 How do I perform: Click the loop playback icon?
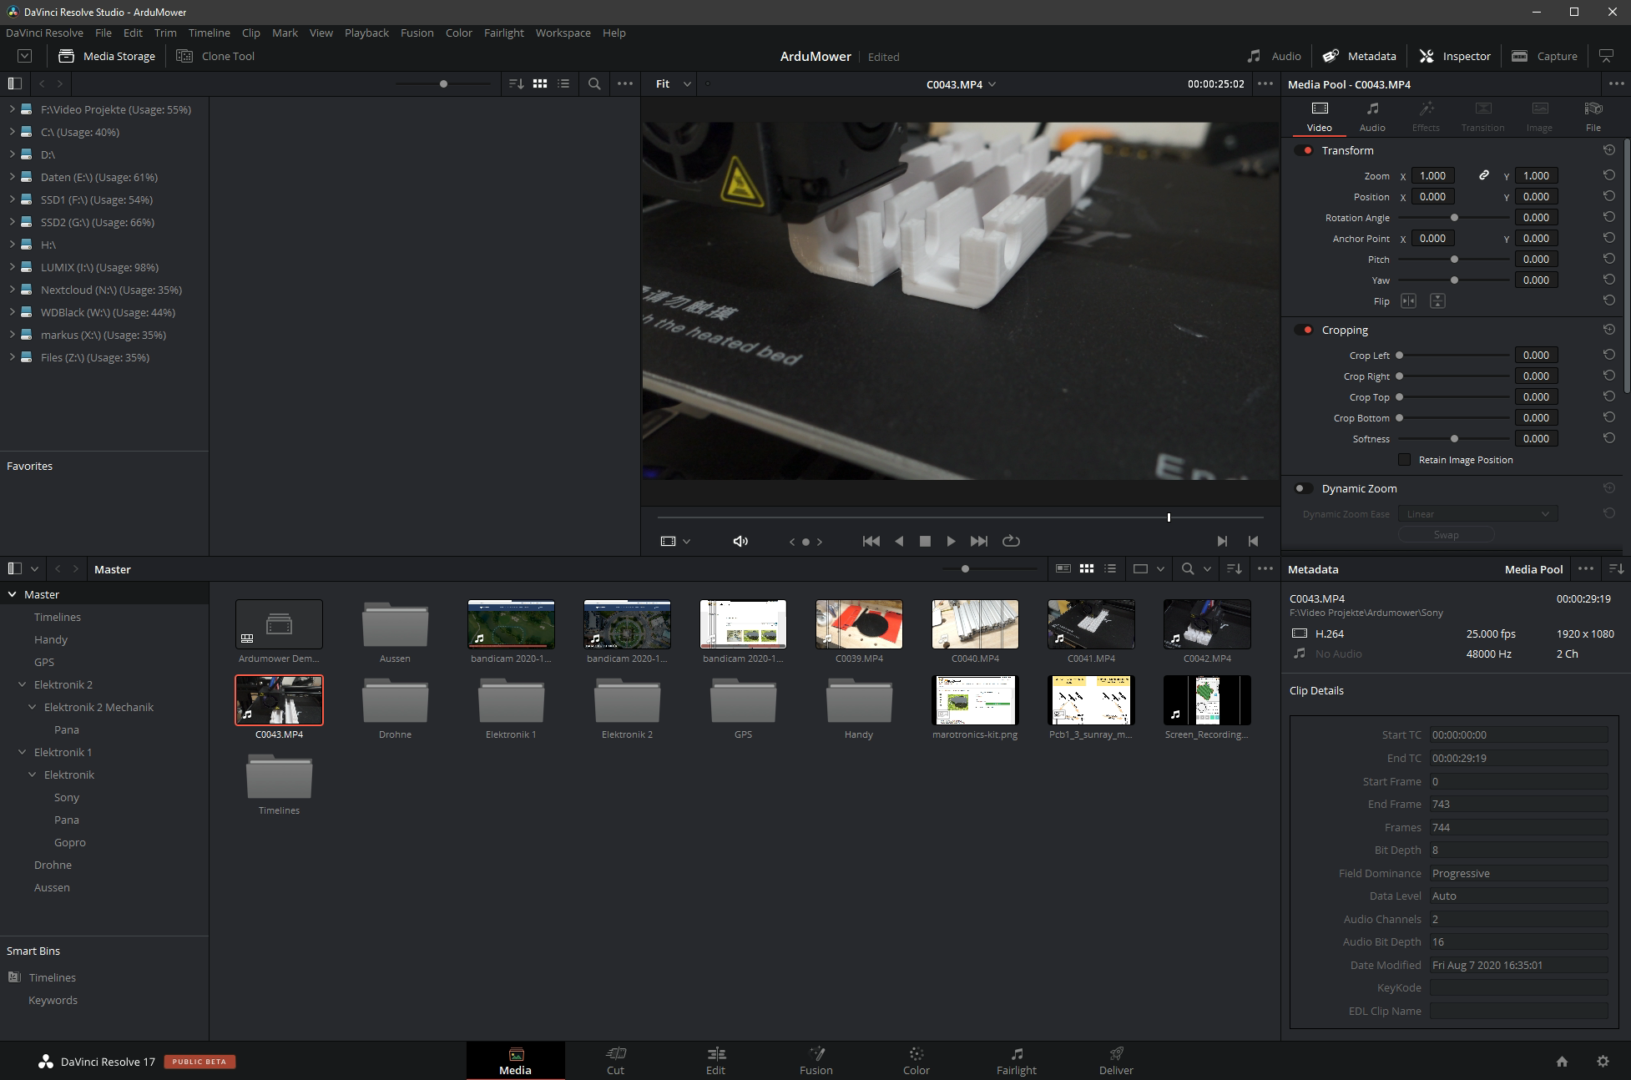(1011, 541)
